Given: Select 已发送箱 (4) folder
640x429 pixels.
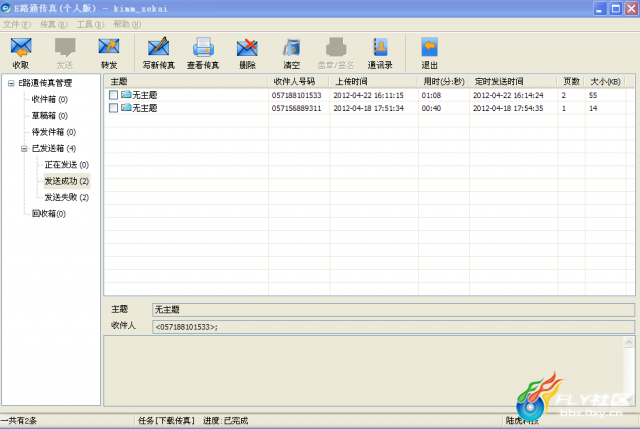Looking at the screenshot, I should point(53,148).
